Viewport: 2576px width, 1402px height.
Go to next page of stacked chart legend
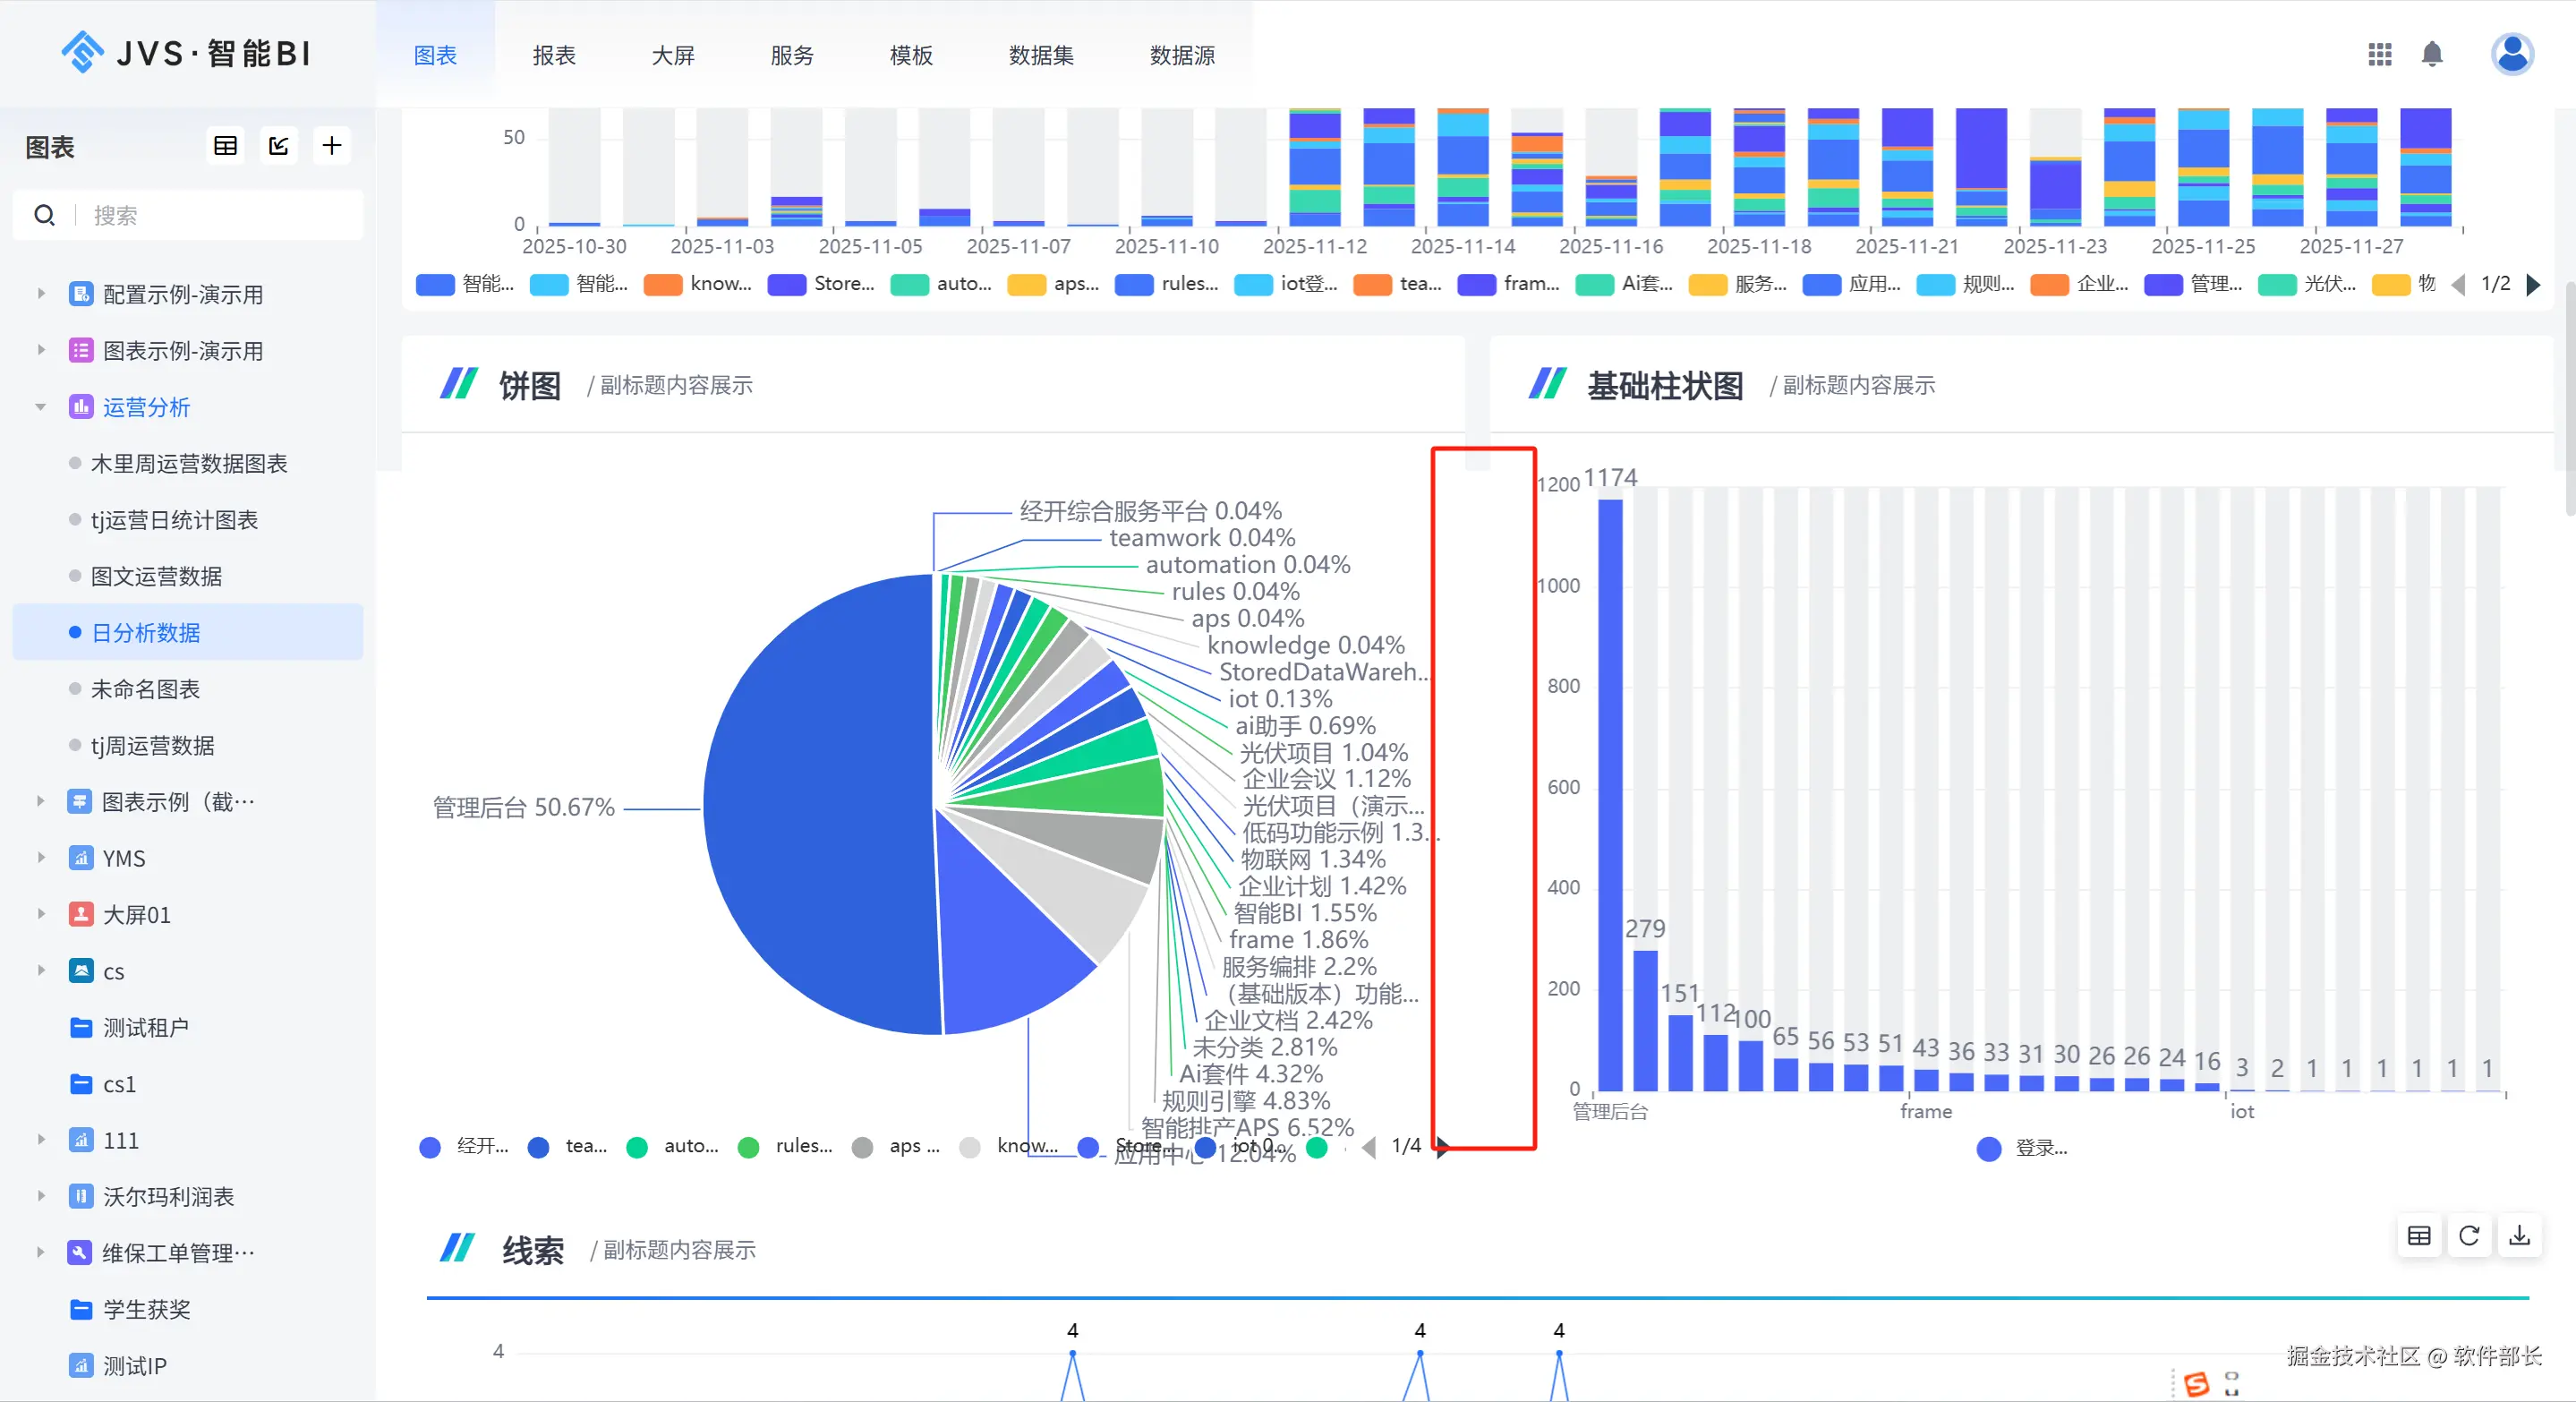(x=2533, y=284)
